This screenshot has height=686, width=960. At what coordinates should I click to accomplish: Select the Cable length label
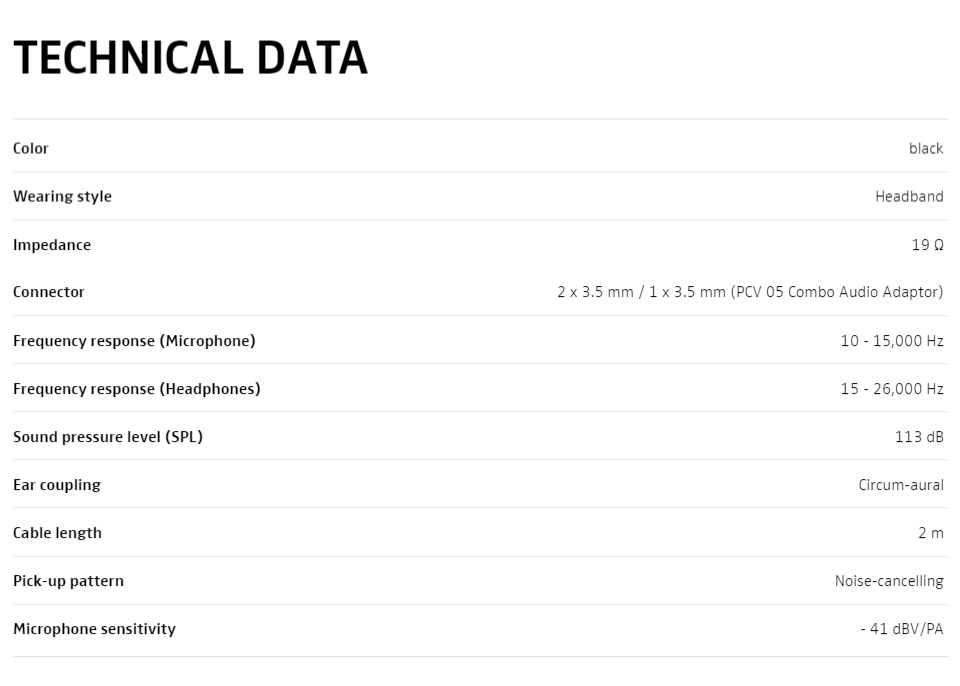pyautogui.click(x=58, y=533)
